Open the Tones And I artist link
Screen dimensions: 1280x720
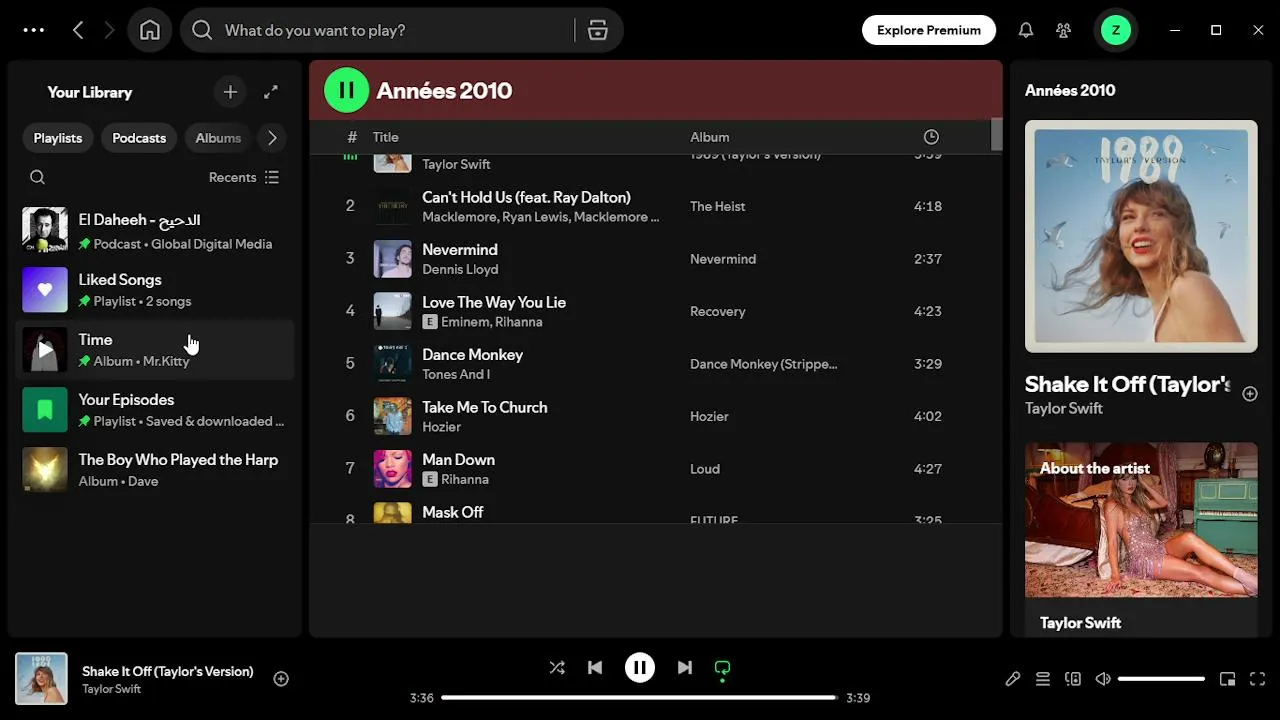(x=456, y=374)
